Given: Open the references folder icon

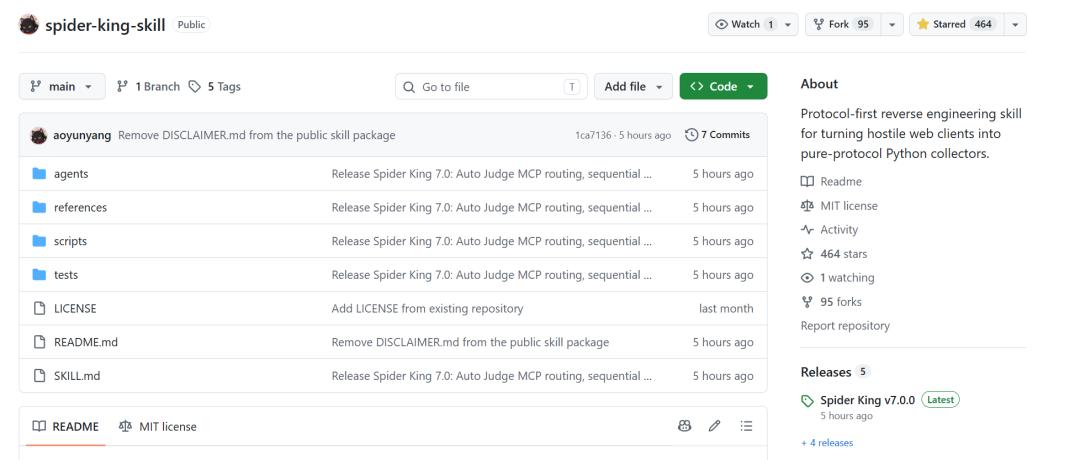Looking at the screenshot, I should [x=39, y=207].
